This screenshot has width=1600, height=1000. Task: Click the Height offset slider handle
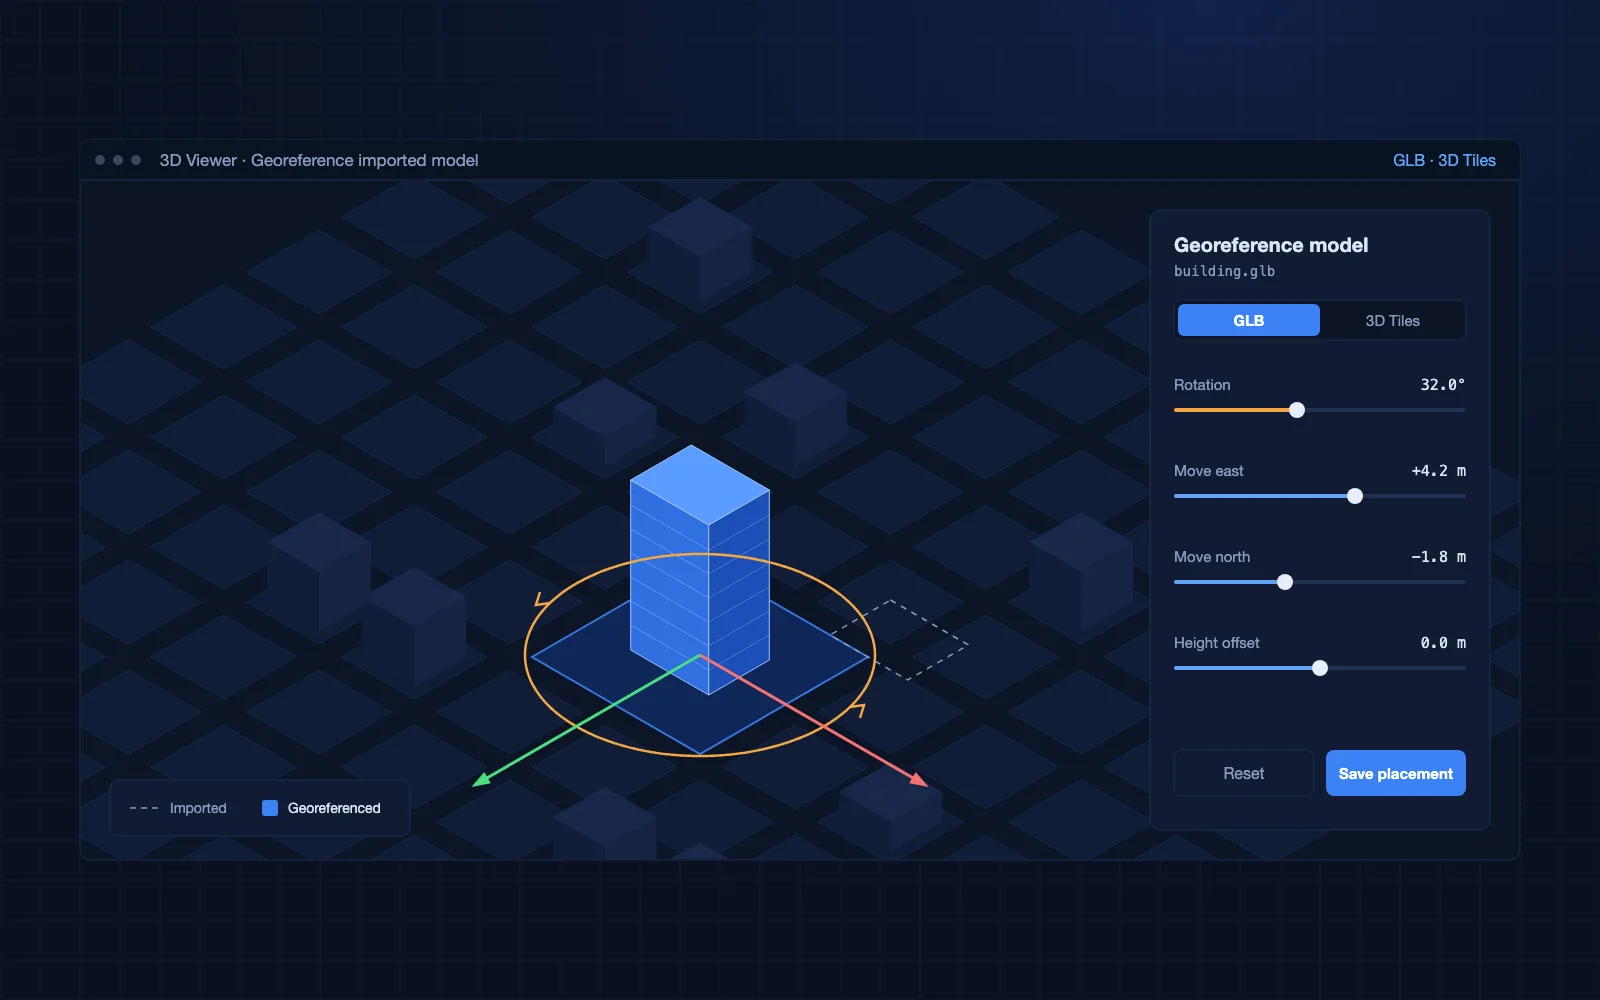tap(1320, 668)
